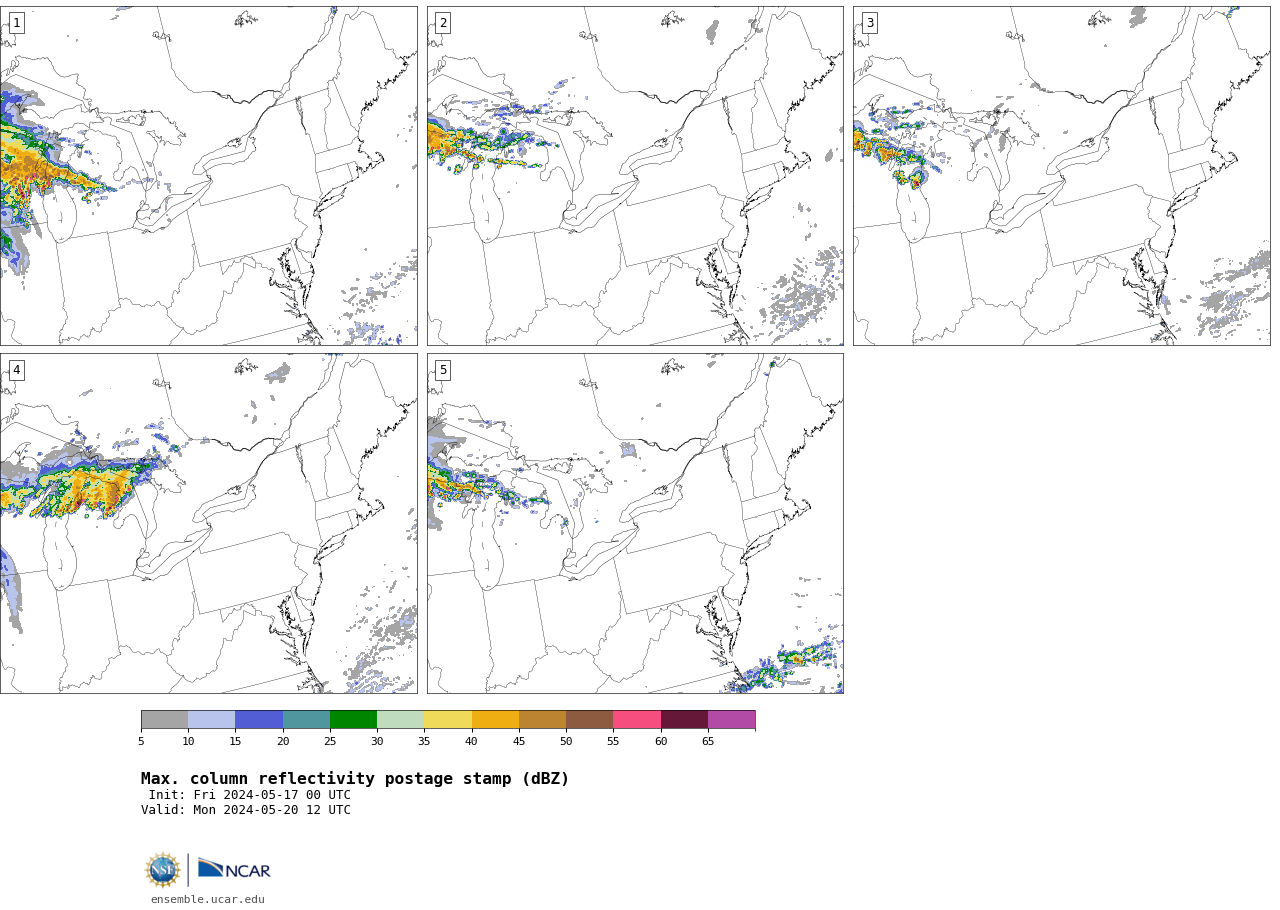This screenshot has width=1280, height=910.
Task: Click the blue 15-20 dBZ swatch
Action: [259, 720]
